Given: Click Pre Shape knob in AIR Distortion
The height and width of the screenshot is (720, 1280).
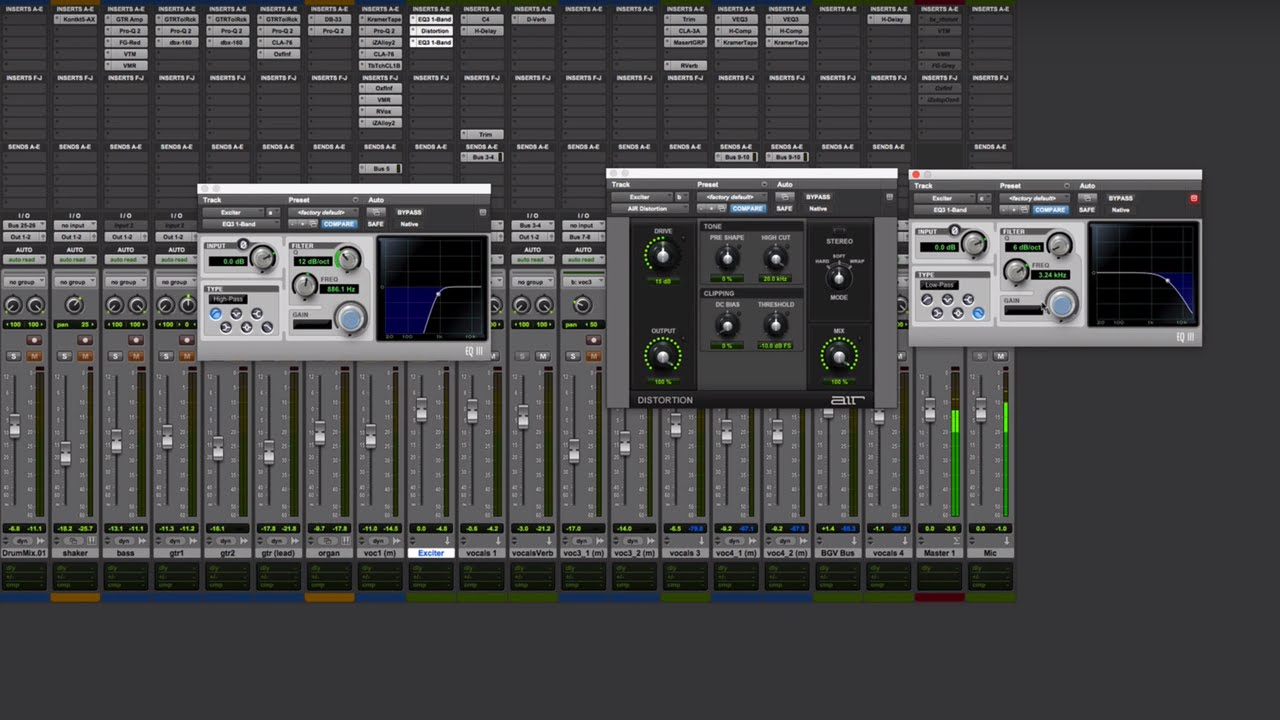Looking at the screenshot, I should pyautogui.click(x=727, y=258).
